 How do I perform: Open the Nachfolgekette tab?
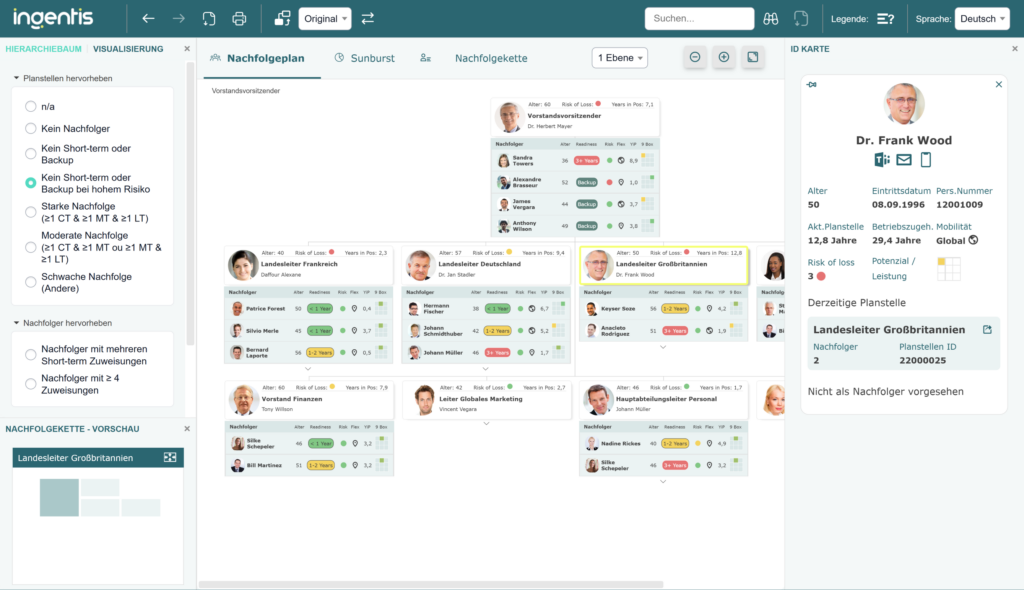coord(491,58)
